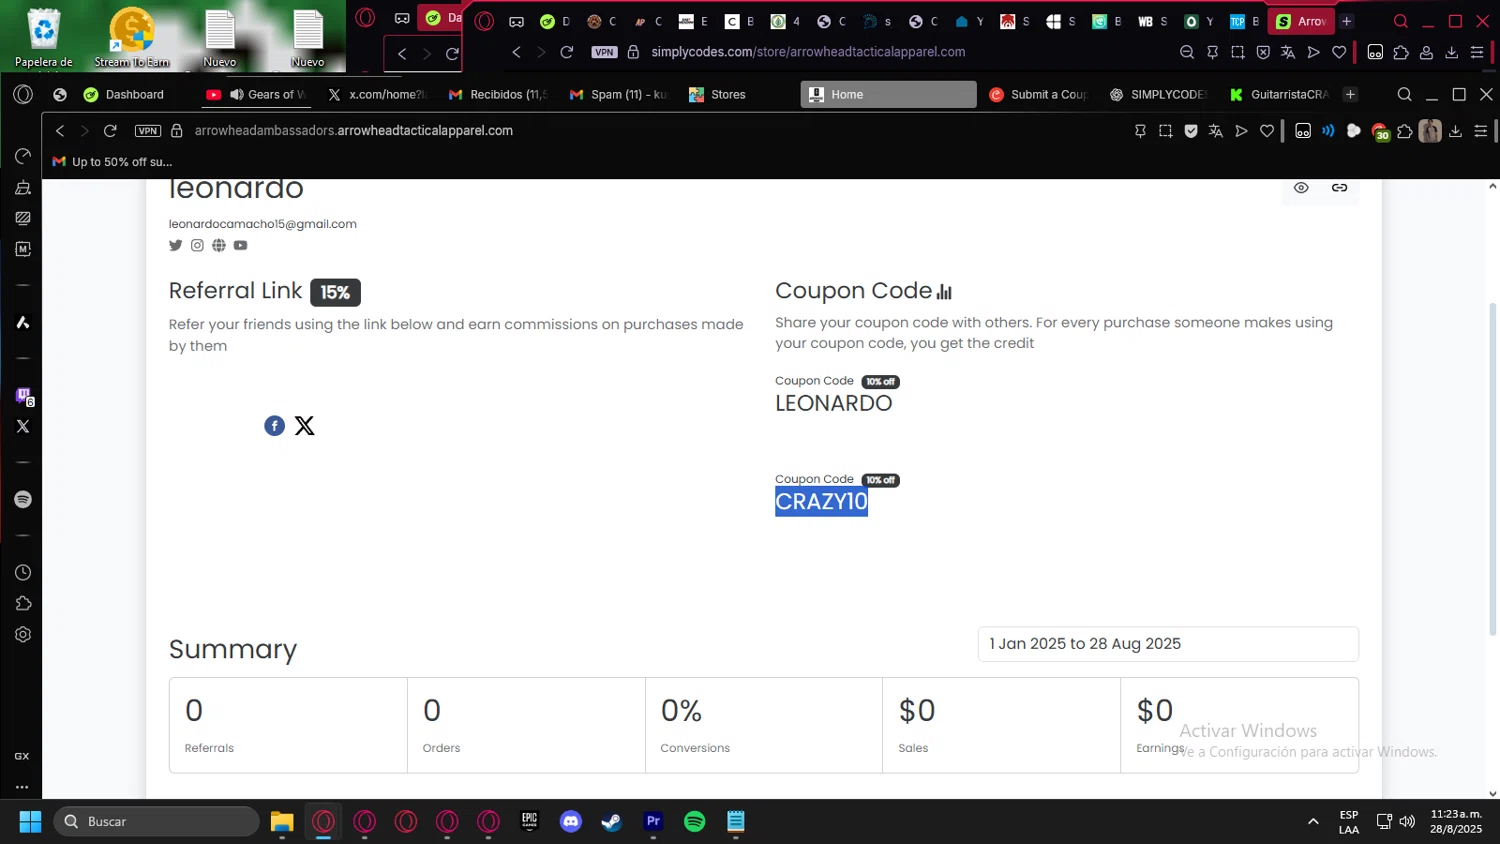Open the date range field 1 Jan 2025 to 28 Aug 2025
This screenshot has height=844, width=1500.
[1168, 644]
